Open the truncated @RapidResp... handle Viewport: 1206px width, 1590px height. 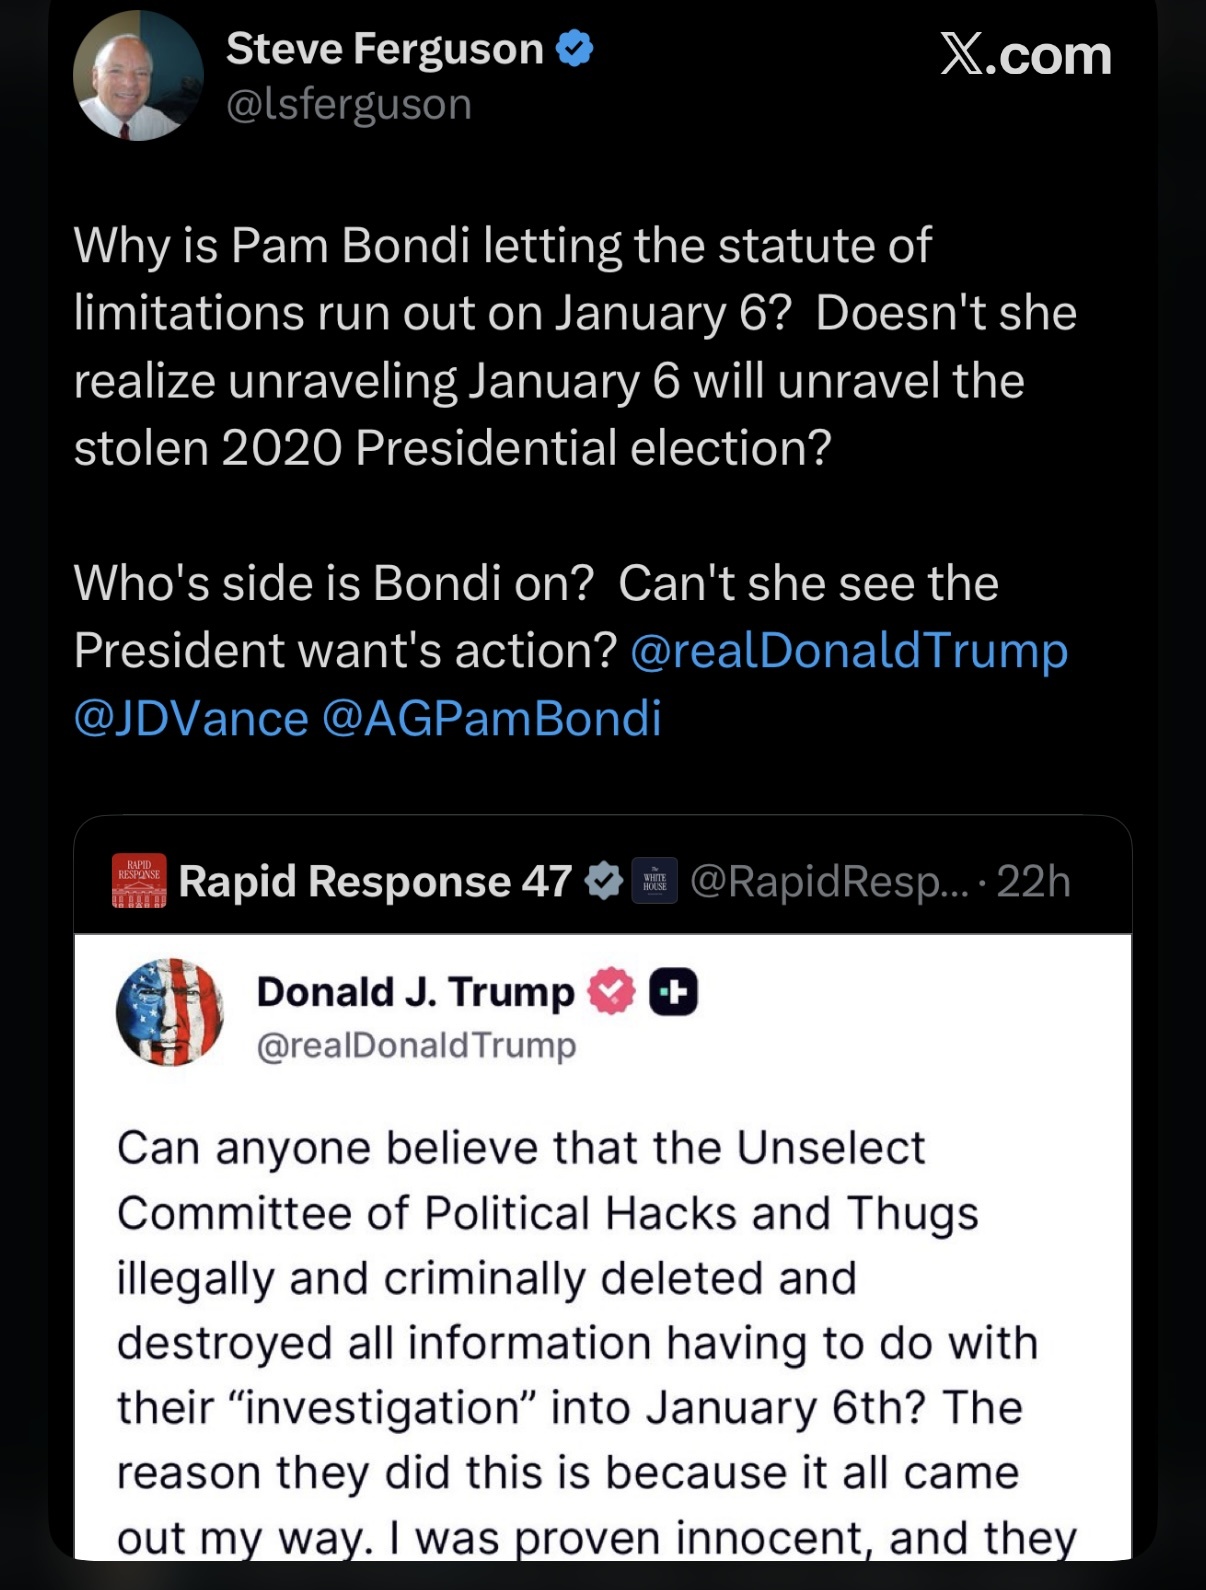click(829, 881)
